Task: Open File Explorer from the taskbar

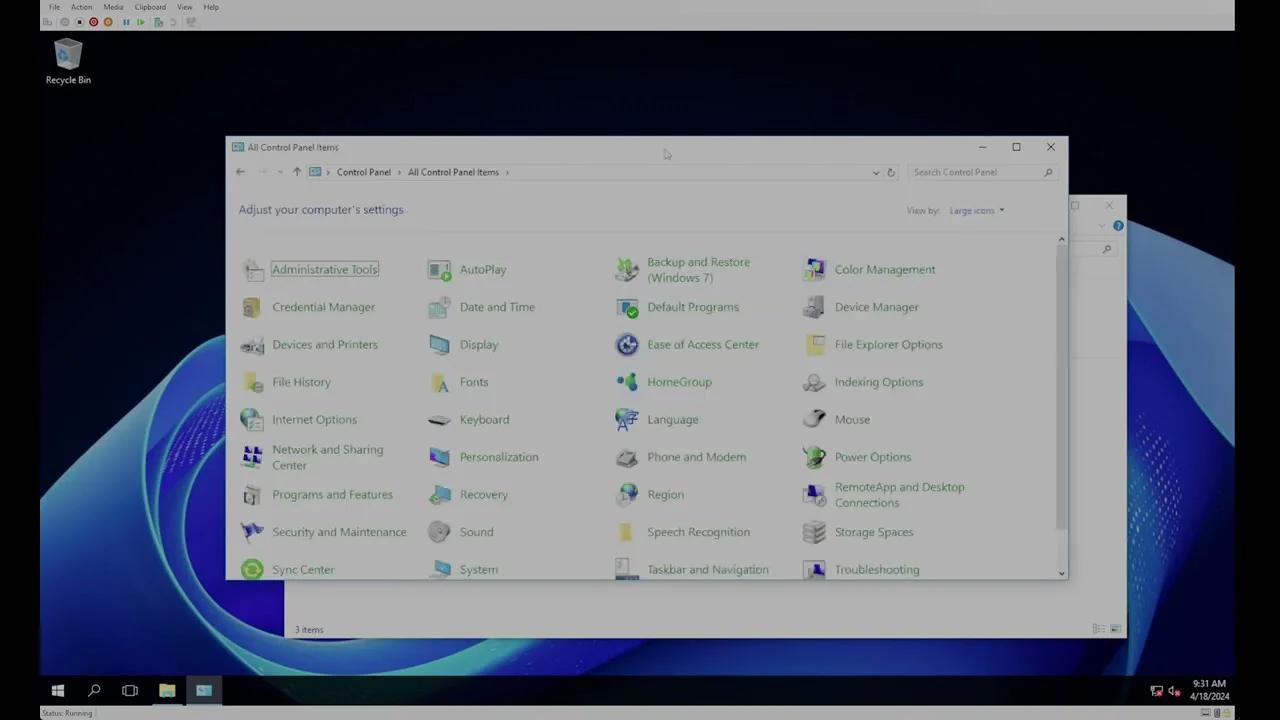Action: pos(167,691)
